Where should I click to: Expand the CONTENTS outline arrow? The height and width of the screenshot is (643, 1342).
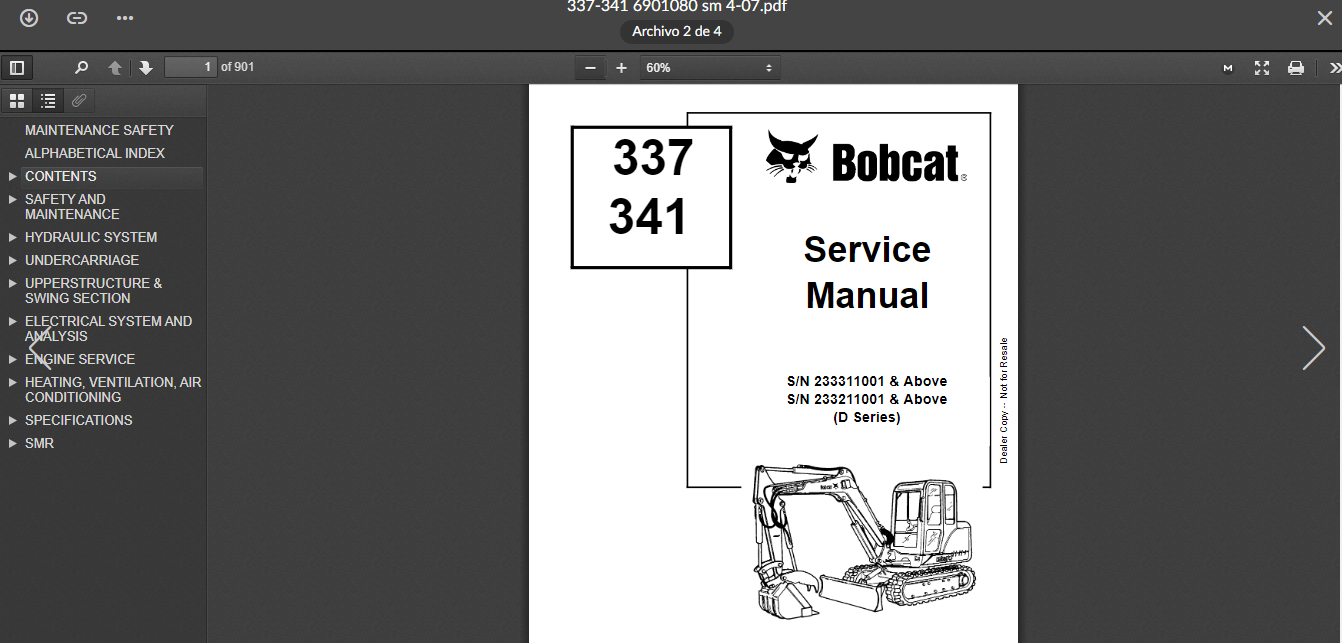(x=13, y=176)
